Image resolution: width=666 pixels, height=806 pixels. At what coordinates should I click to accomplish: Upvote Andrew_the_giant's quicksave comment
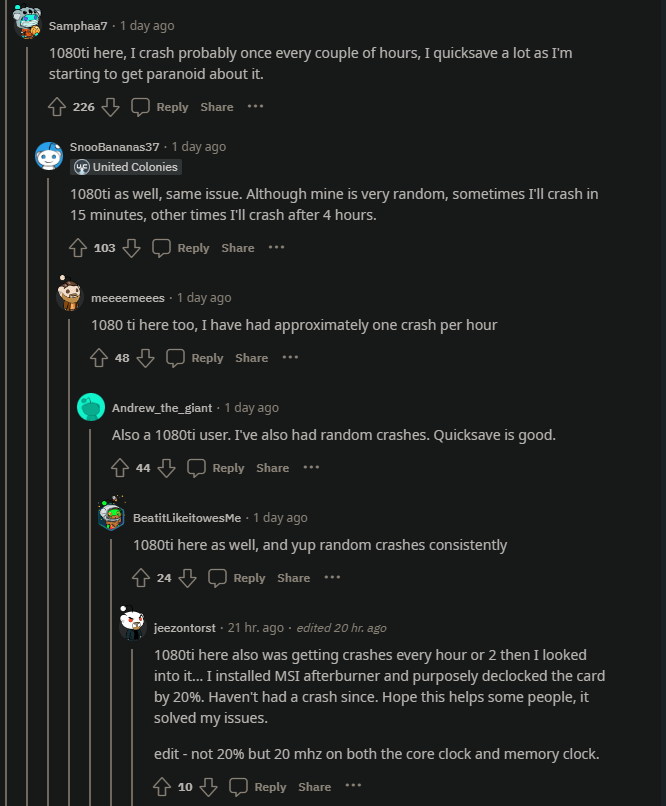[x=120, y=468]
